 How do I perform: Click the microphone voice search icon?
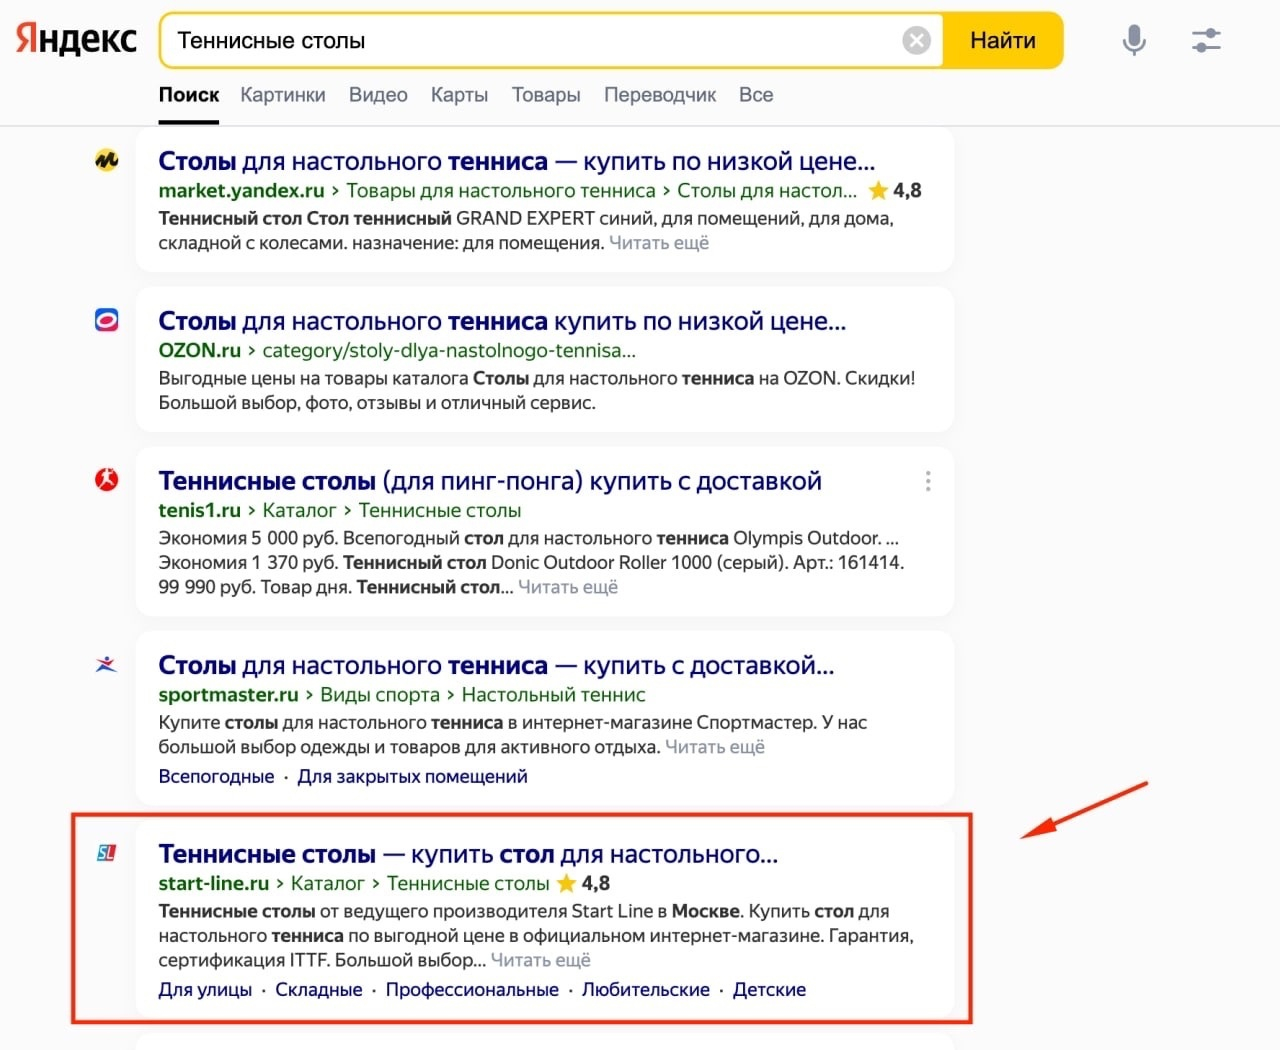pyautogui.click(x=1134, y=40)
